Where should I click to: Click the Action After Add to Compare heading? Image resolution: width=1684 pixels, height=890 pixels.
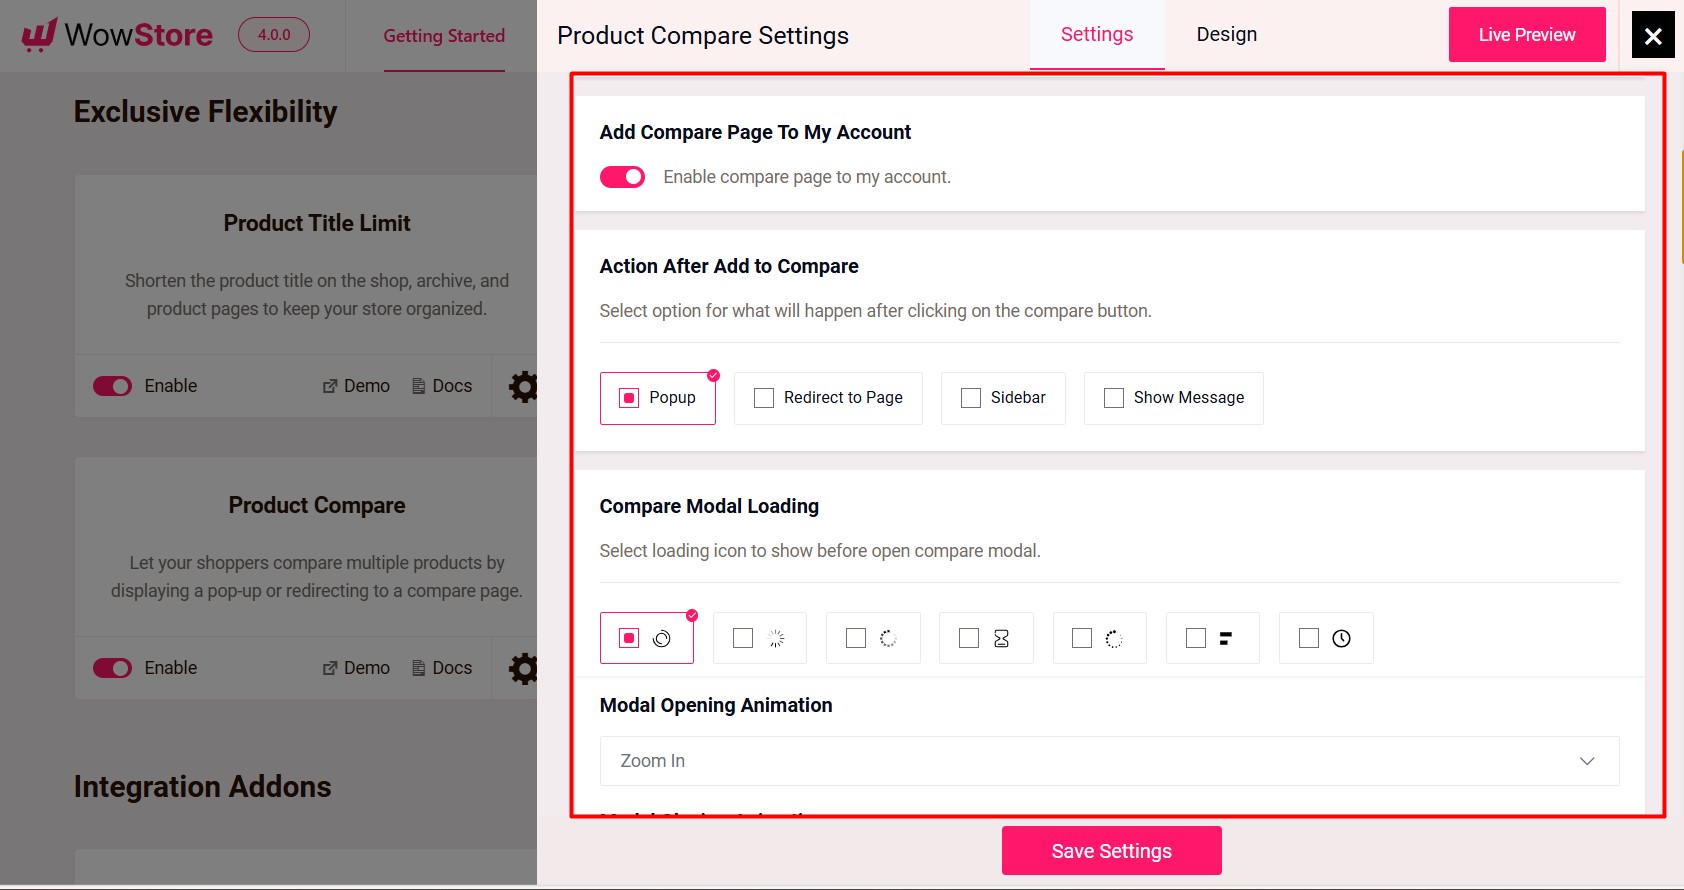tap(729, 266)
